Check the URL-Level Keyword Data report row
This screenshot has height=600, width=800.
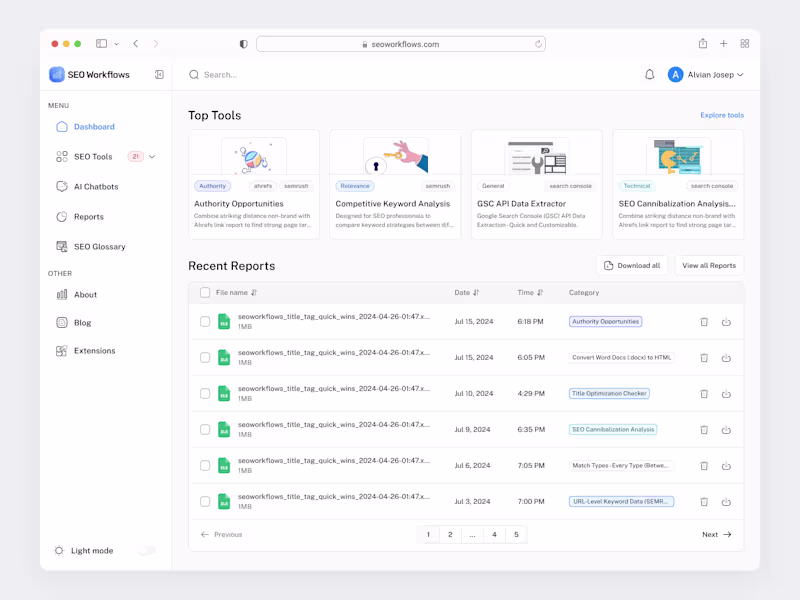click(205, 501)
